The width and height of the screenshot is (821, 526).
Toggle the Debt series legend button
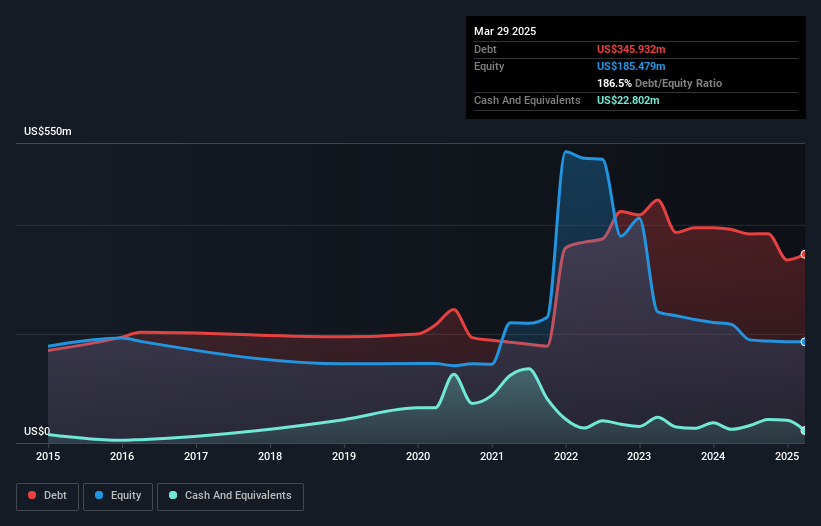48,496
